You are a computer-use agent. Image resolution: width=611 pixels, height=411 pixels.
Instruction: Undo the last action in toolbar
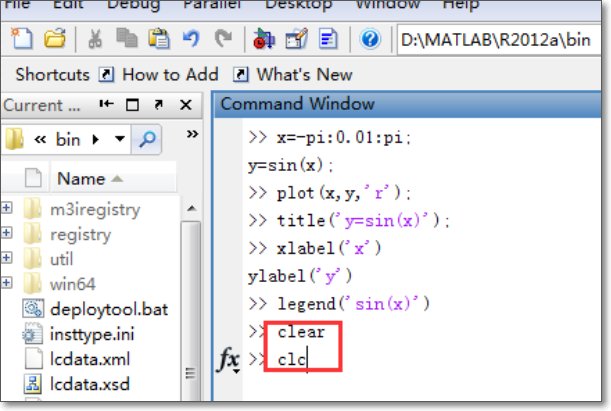click(191, 40)
